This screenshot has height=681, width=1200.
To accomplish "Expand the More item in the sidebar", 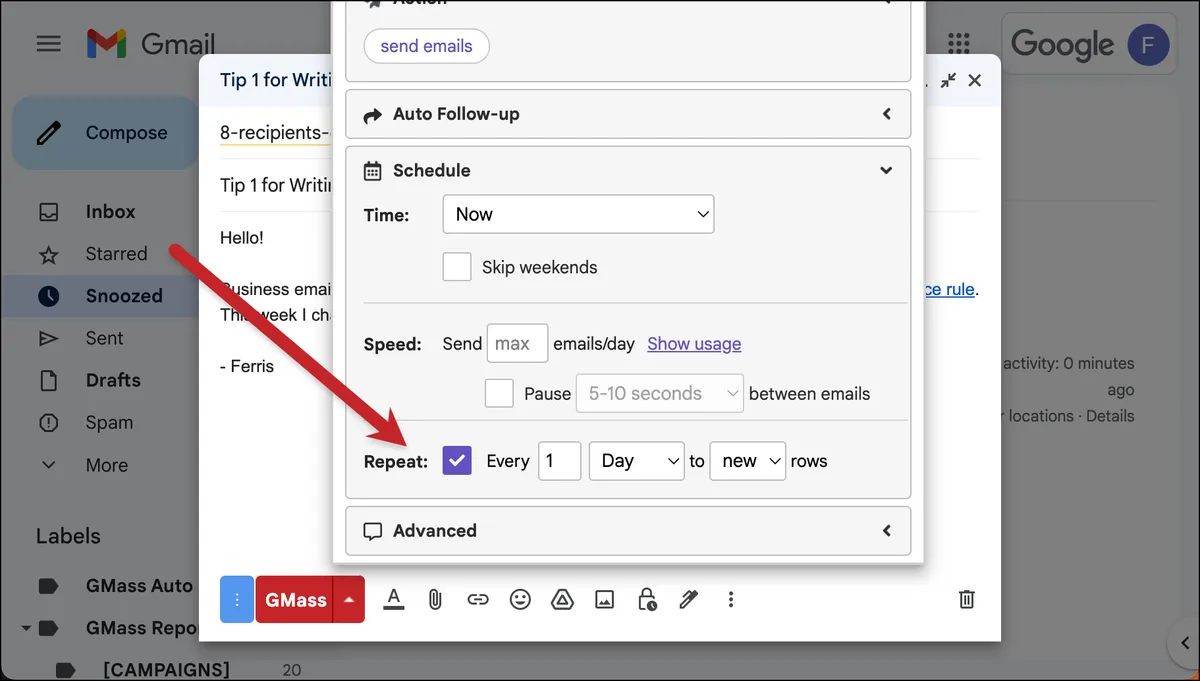I will [106, 465].
